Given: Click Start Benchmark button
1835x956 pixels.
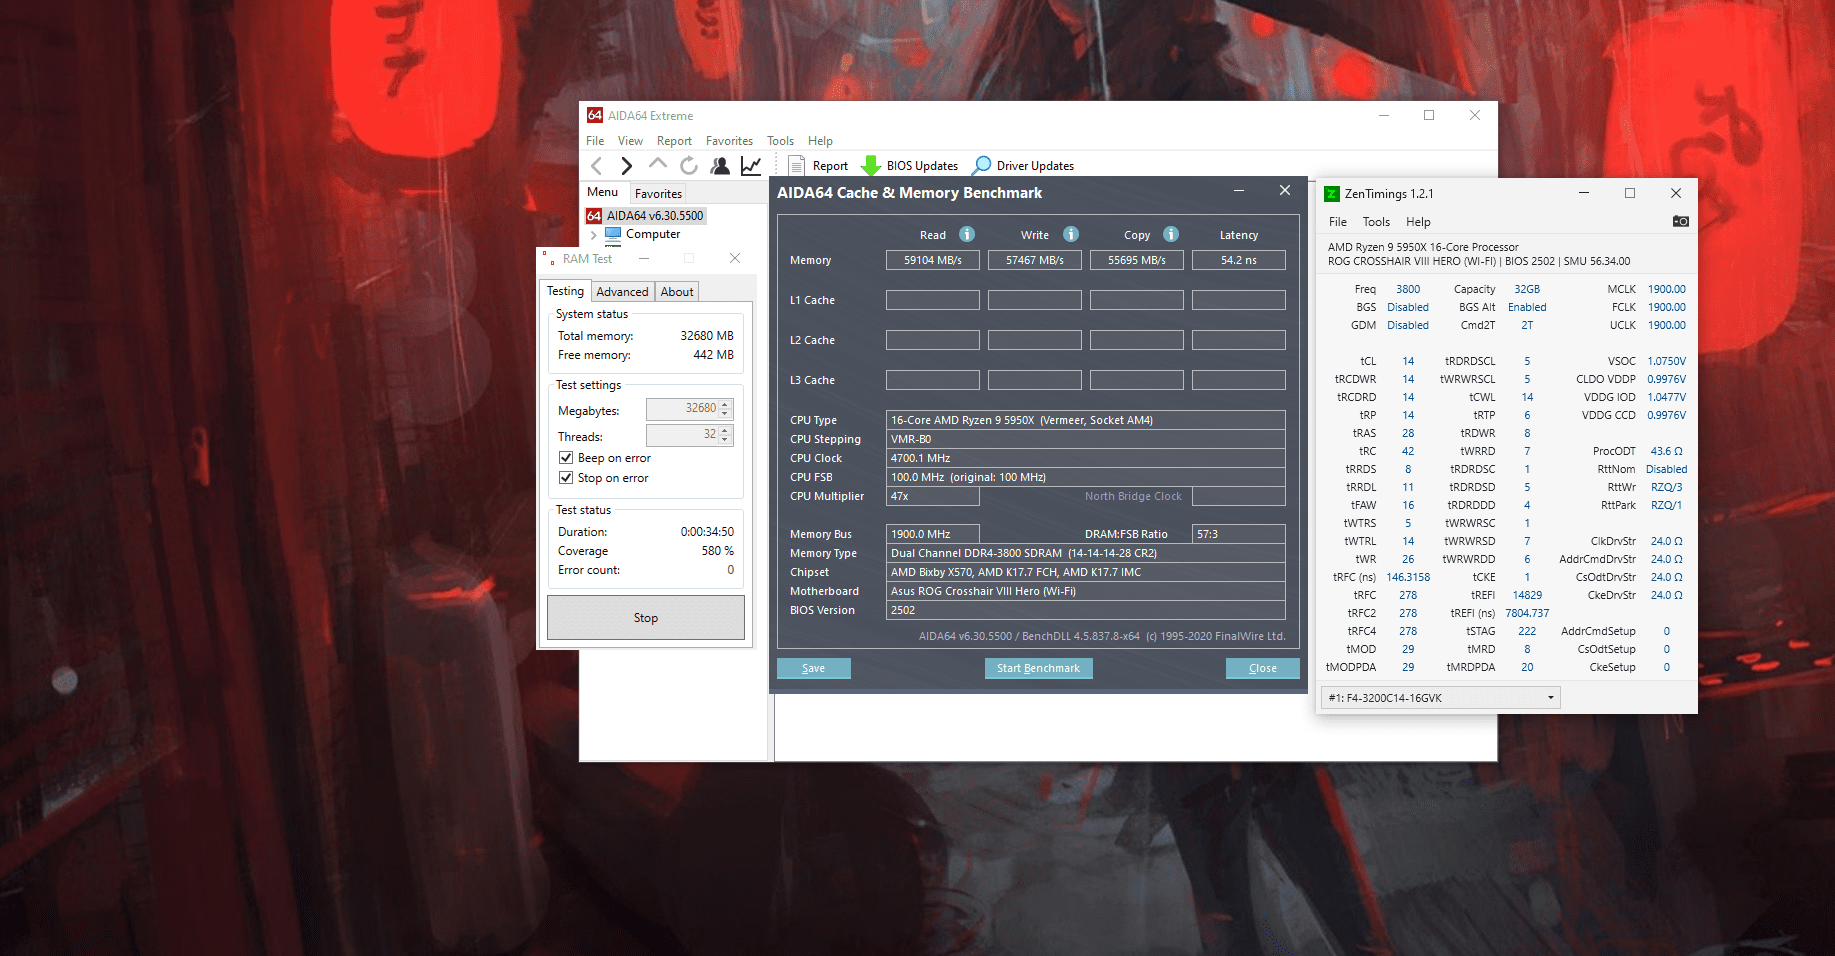Looking at the screenshot, I should coord(1038,668).
